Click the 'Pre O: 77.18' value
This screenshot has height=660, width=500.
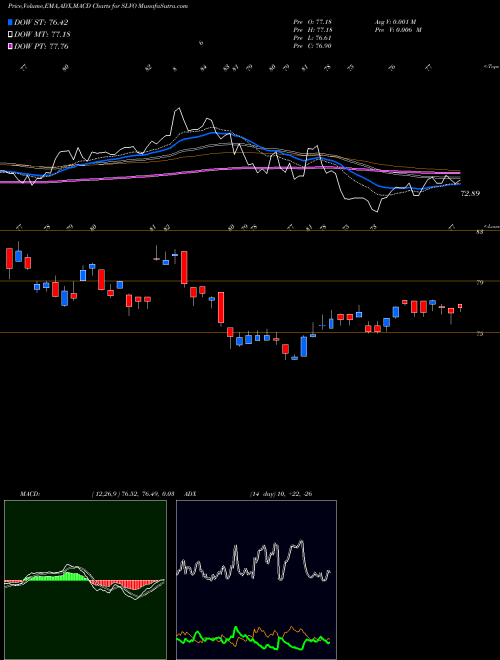tap(312, 22)
